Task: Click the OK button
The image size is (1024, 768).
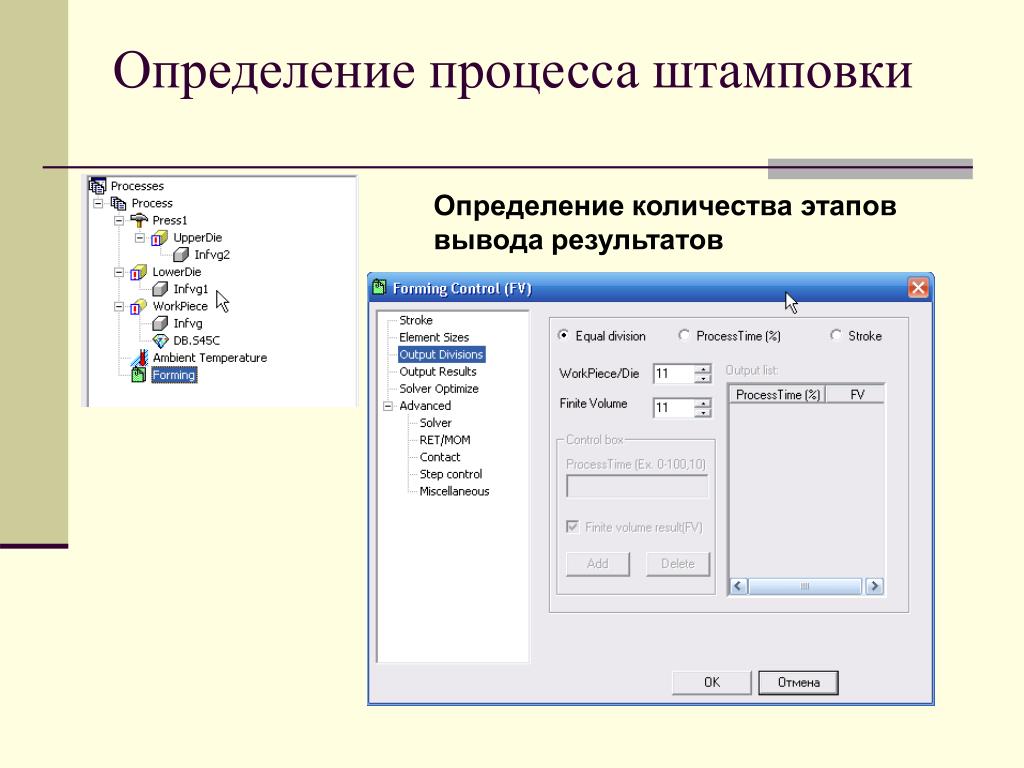Action: click(712, 682)
